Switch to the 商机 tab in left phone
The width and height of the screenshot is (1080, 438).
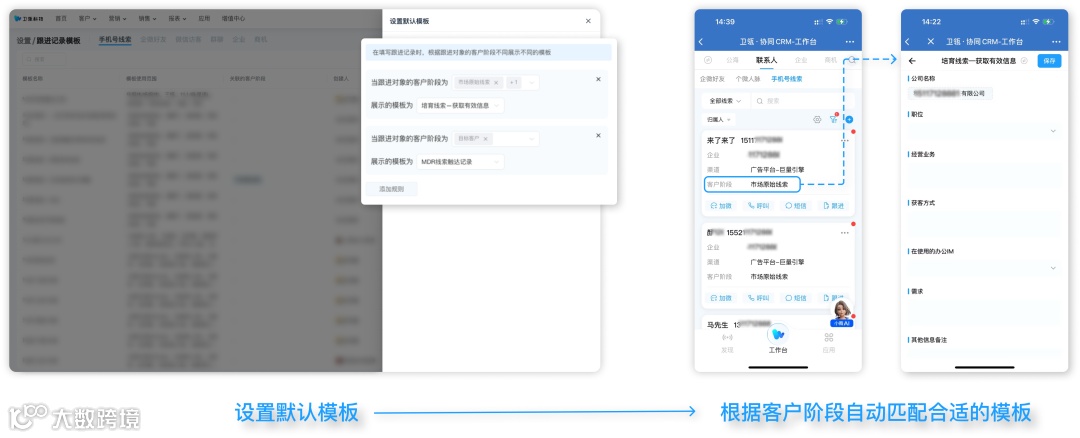coord(831,61)
